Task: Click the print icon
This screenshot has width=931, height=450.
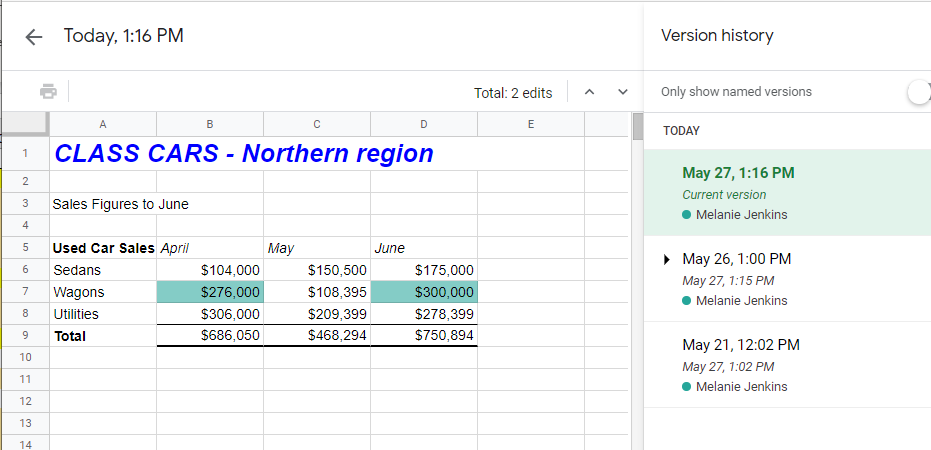Action: [x=48, y=92]
